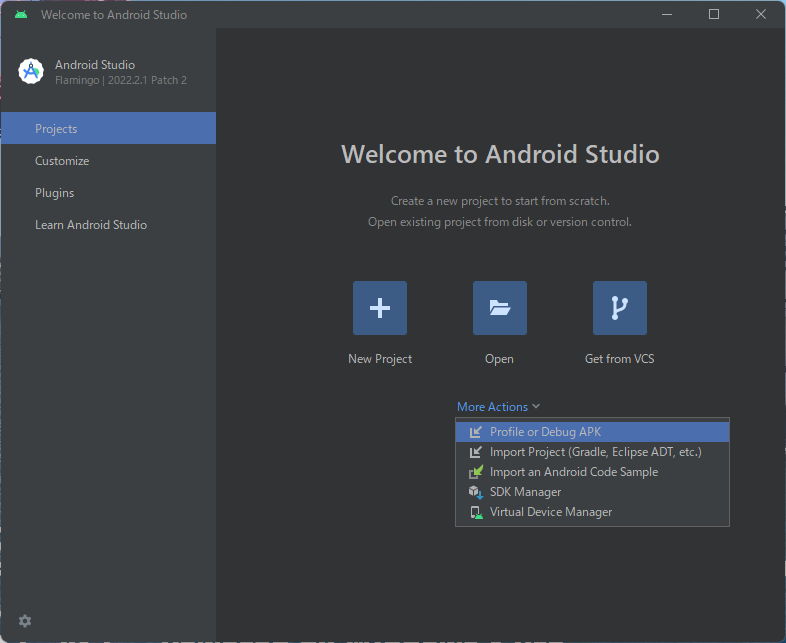The width and height of the screenshot is (786, 643).
Task: Click the Profile or Debug APK icon
Action: pyautogui.click(x=476, y=432)
